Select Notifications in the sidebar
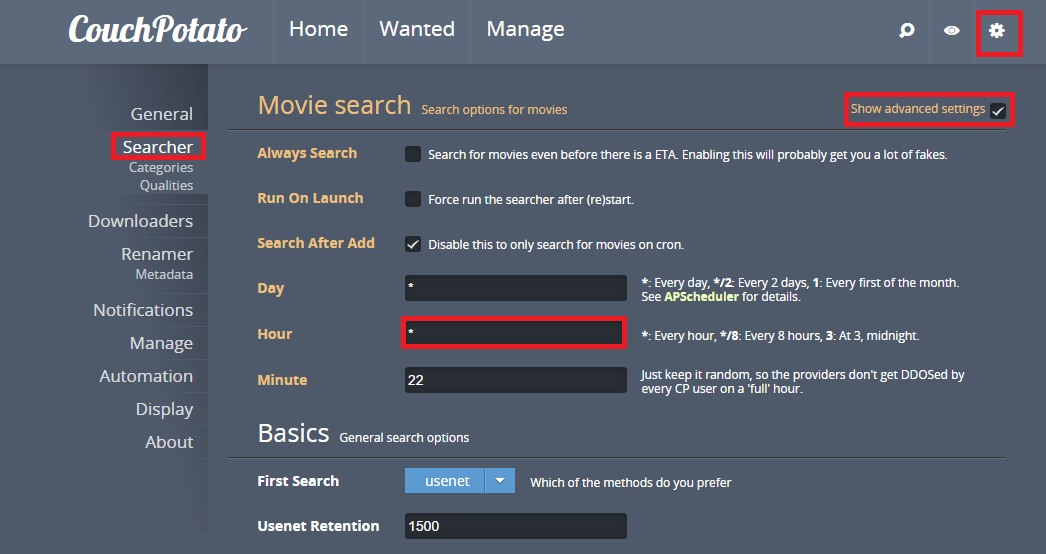Viewport: 1046px width, 554px height. pos(143,310)
